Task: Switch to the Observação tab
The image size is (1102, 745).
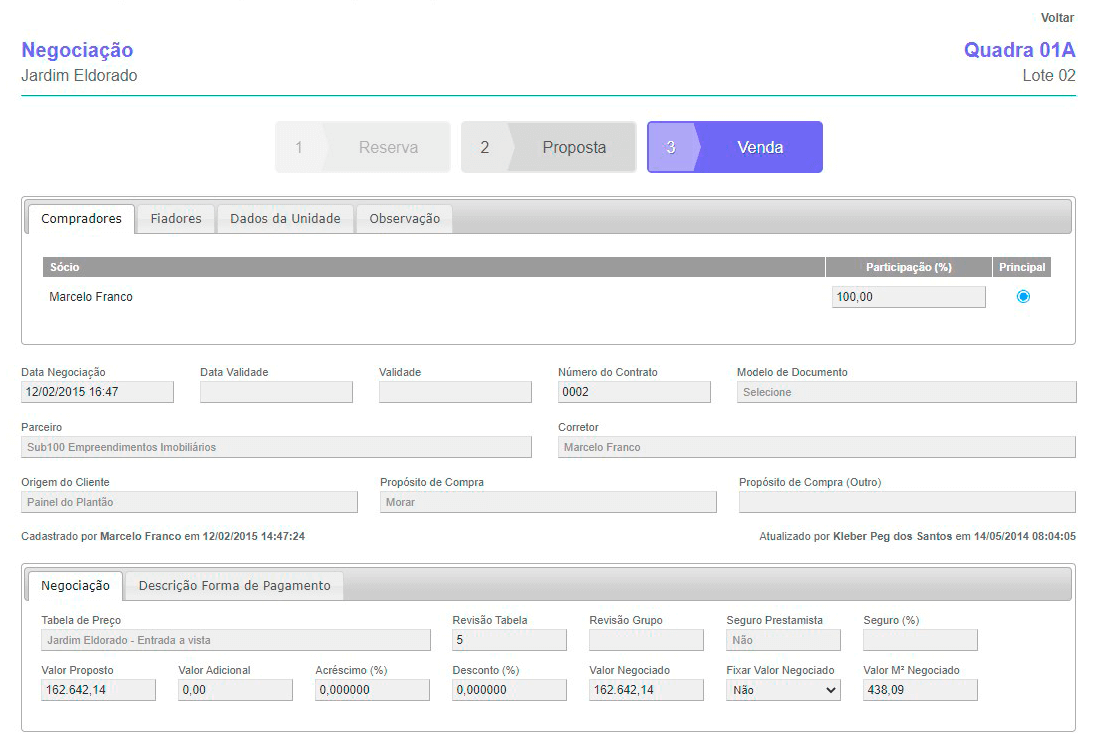Action: click(404, 218)
